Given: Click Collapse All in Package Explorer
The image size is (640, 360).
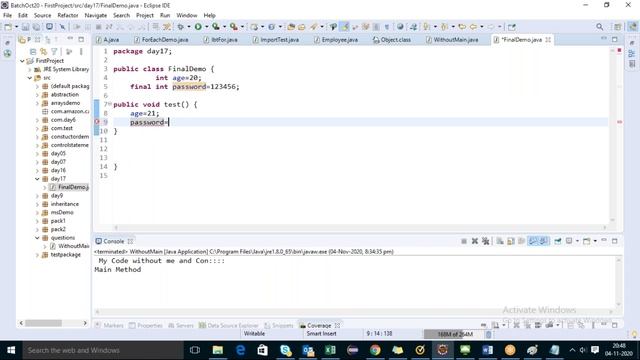Looking at the screenshot, I should [x=33, y=52].
